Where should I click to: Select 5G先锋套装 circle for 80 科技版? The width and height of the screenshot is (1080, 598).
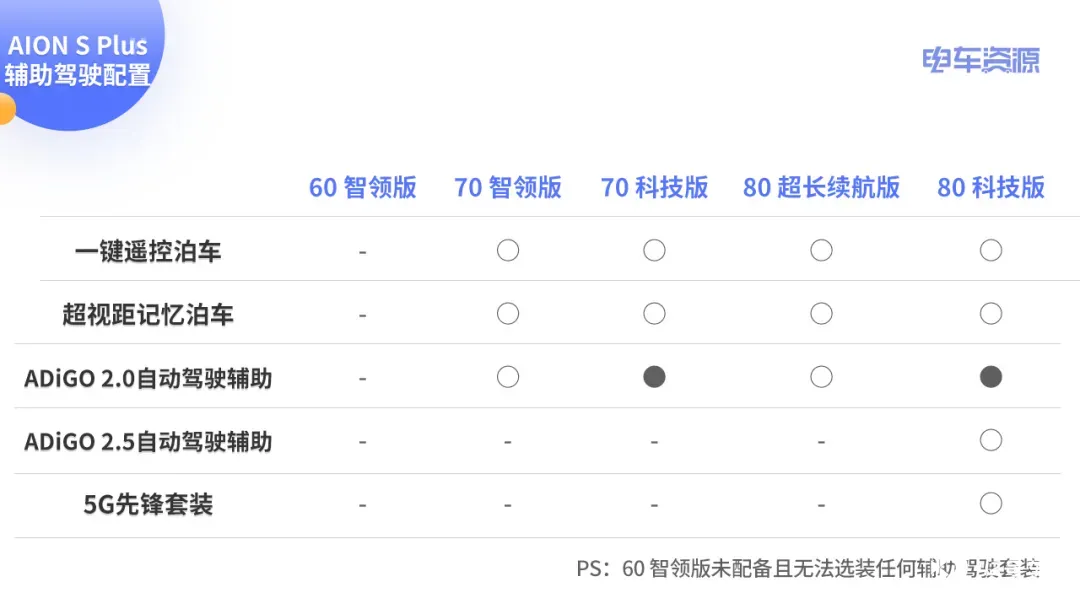(990, 503)
